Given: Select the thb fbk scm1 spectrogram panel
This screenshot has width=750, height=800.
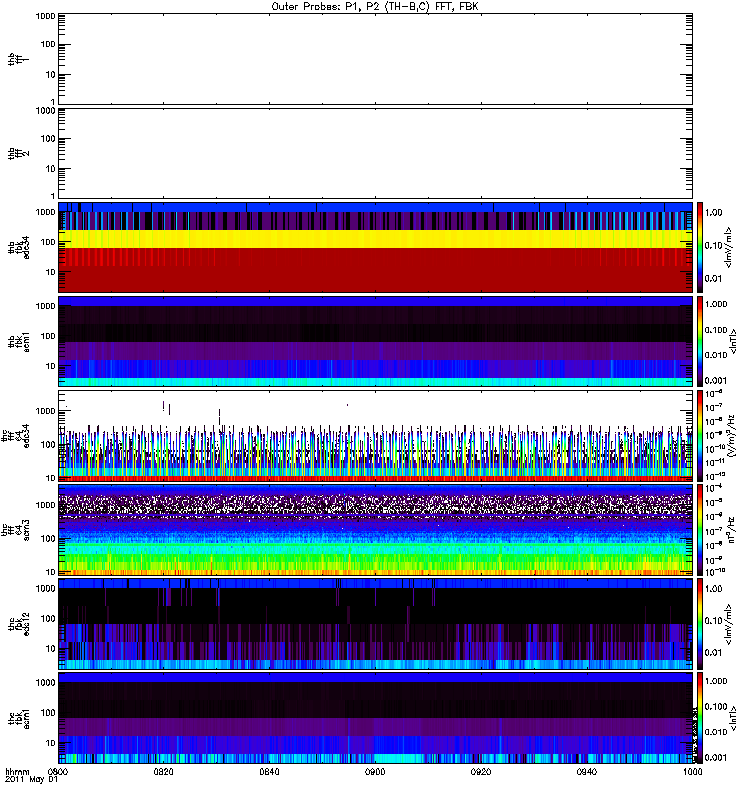Looking at the screenshot, I should (x=375, y=341).
